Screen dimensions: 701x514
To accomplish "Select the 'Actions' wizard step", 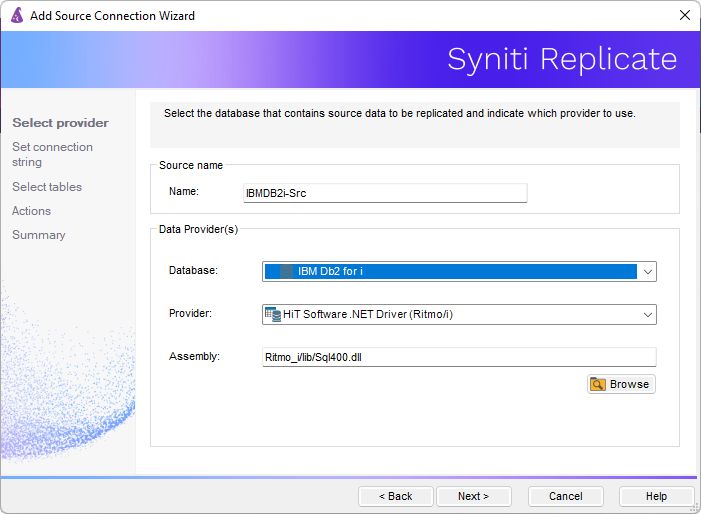I will tap(31, 211).
